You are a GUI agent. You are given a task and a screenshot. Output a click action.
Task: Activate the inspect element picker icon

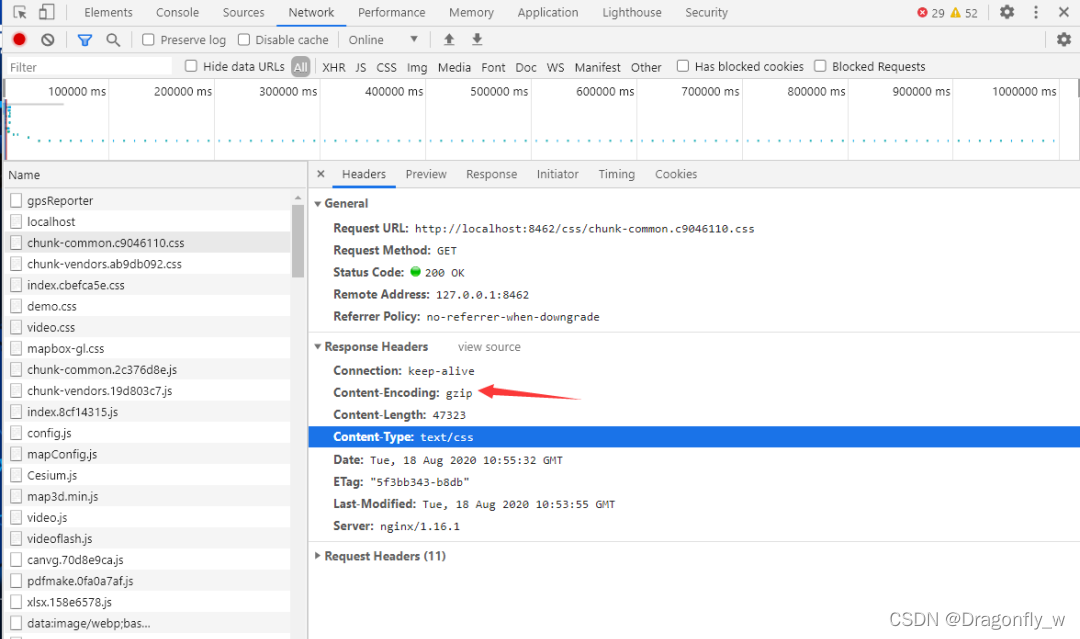(20, 12)
